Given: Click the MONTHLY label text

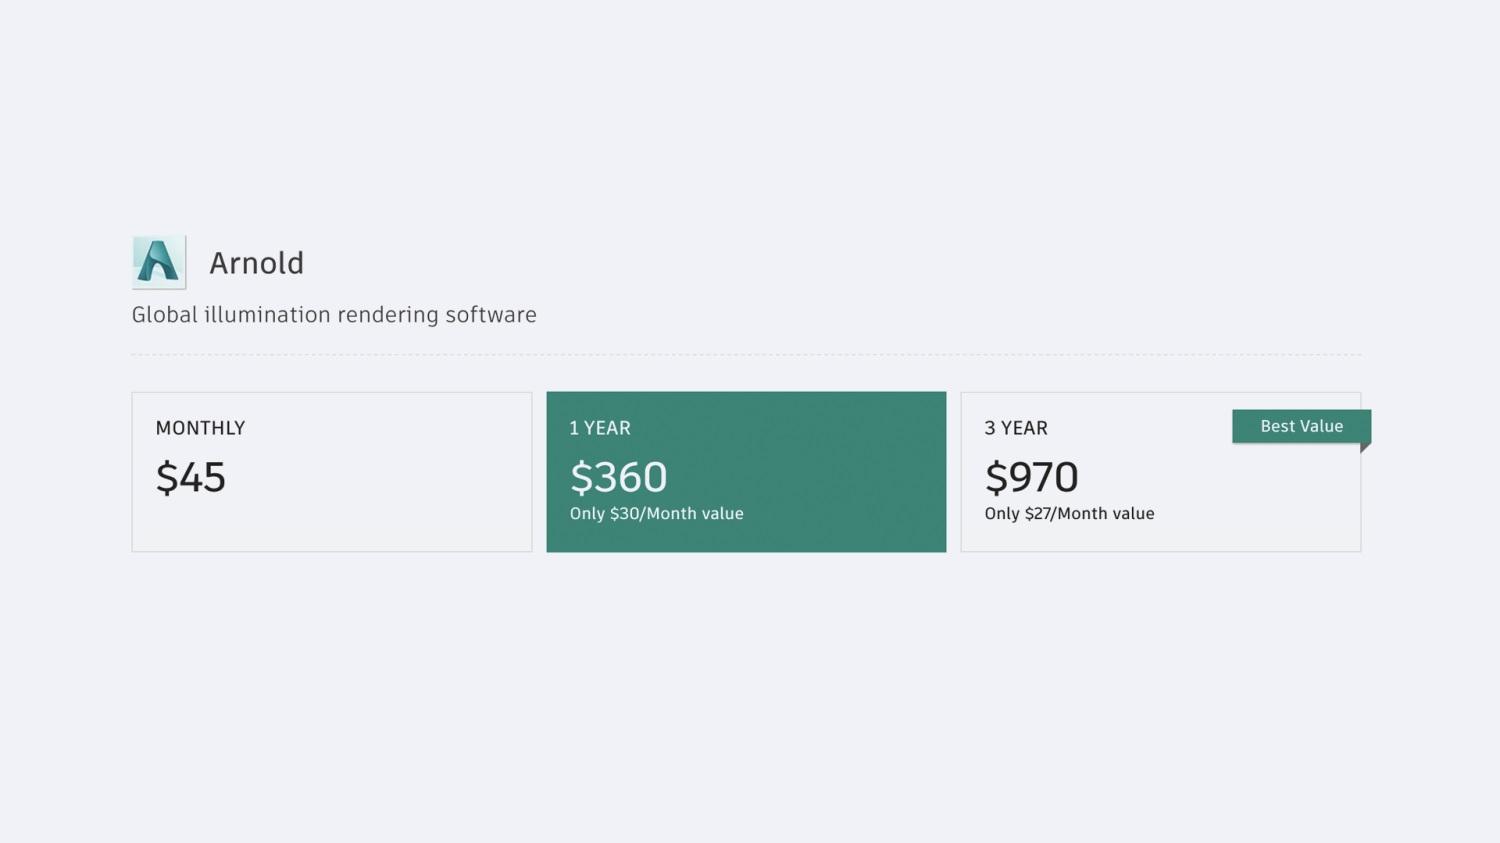Looking at the screenshot, I should point(200,428).
